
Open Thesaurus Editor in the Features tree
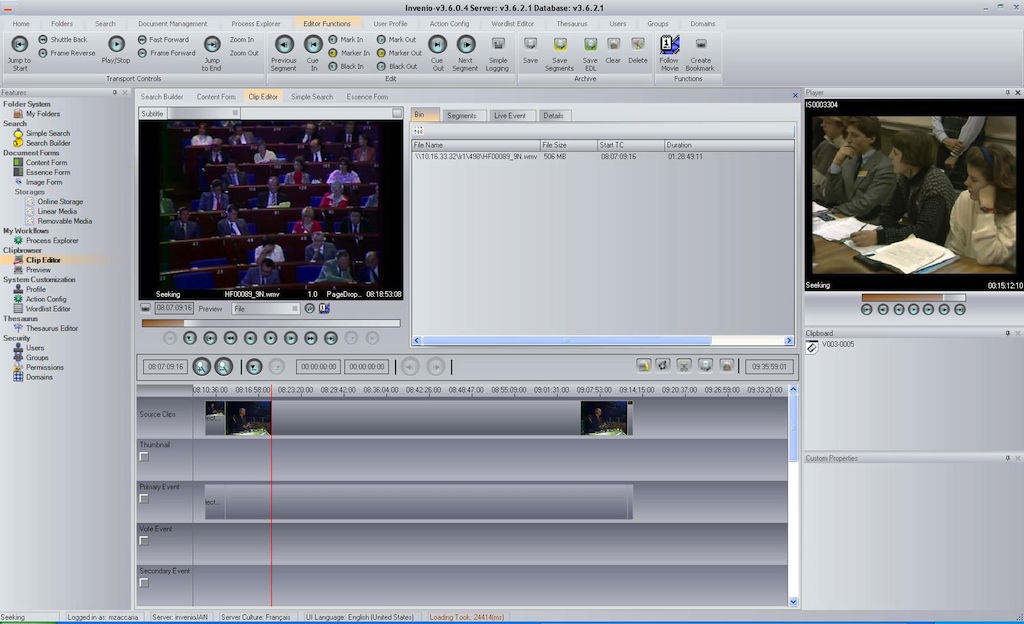[x=52, y=328]
